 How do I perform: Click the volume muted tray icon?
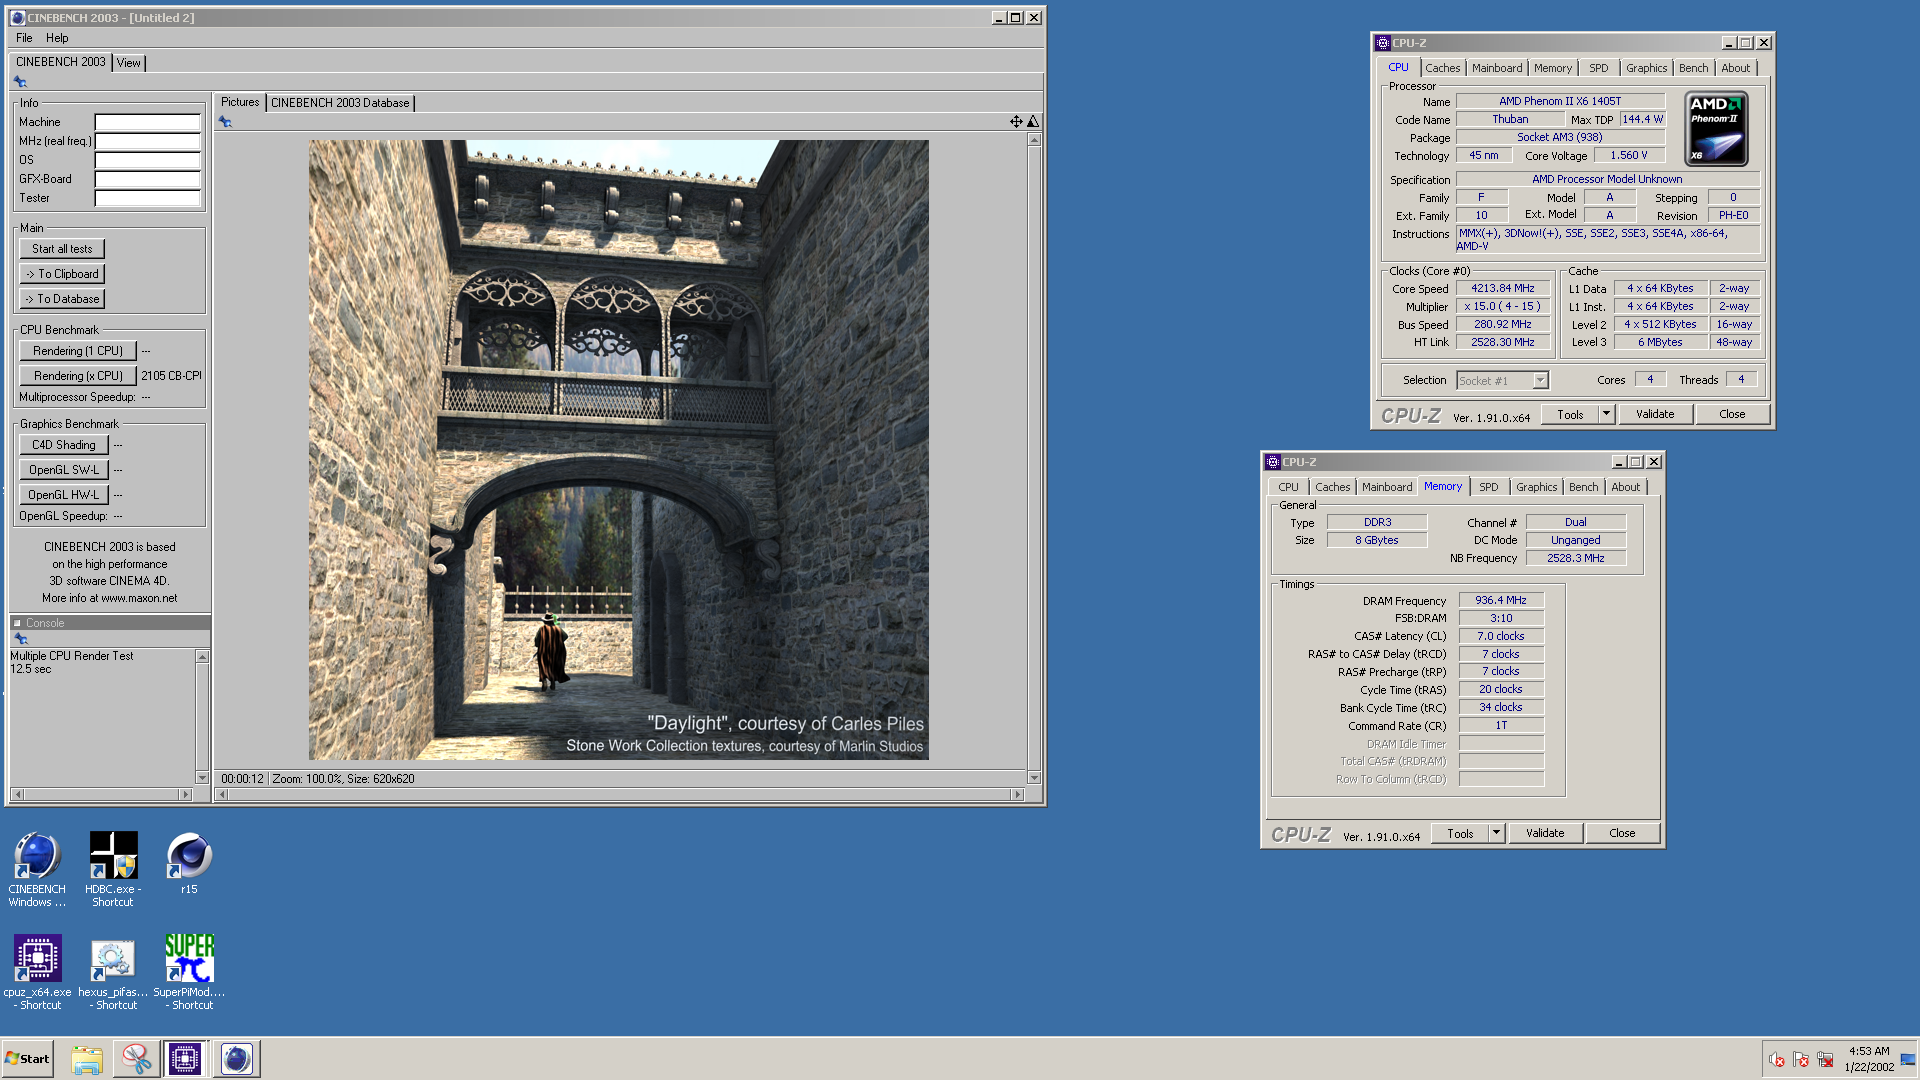[1777, 1060]
